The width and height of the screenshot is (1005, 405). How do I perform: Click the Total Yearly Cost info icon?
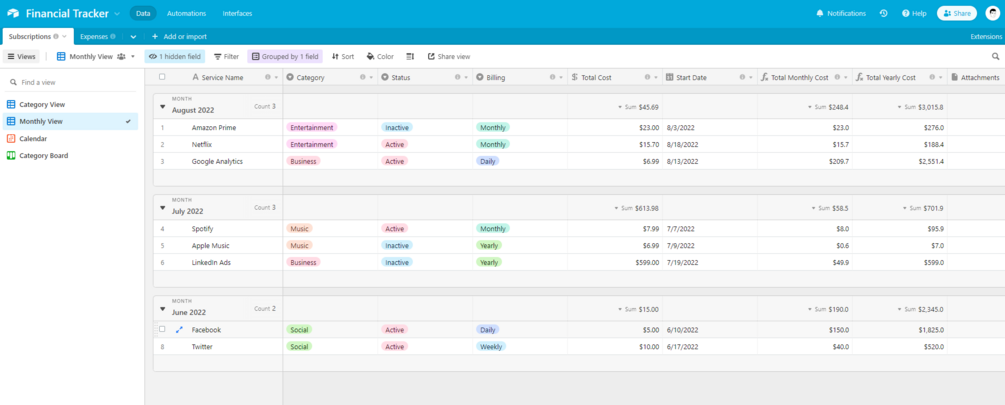[933, 78]
